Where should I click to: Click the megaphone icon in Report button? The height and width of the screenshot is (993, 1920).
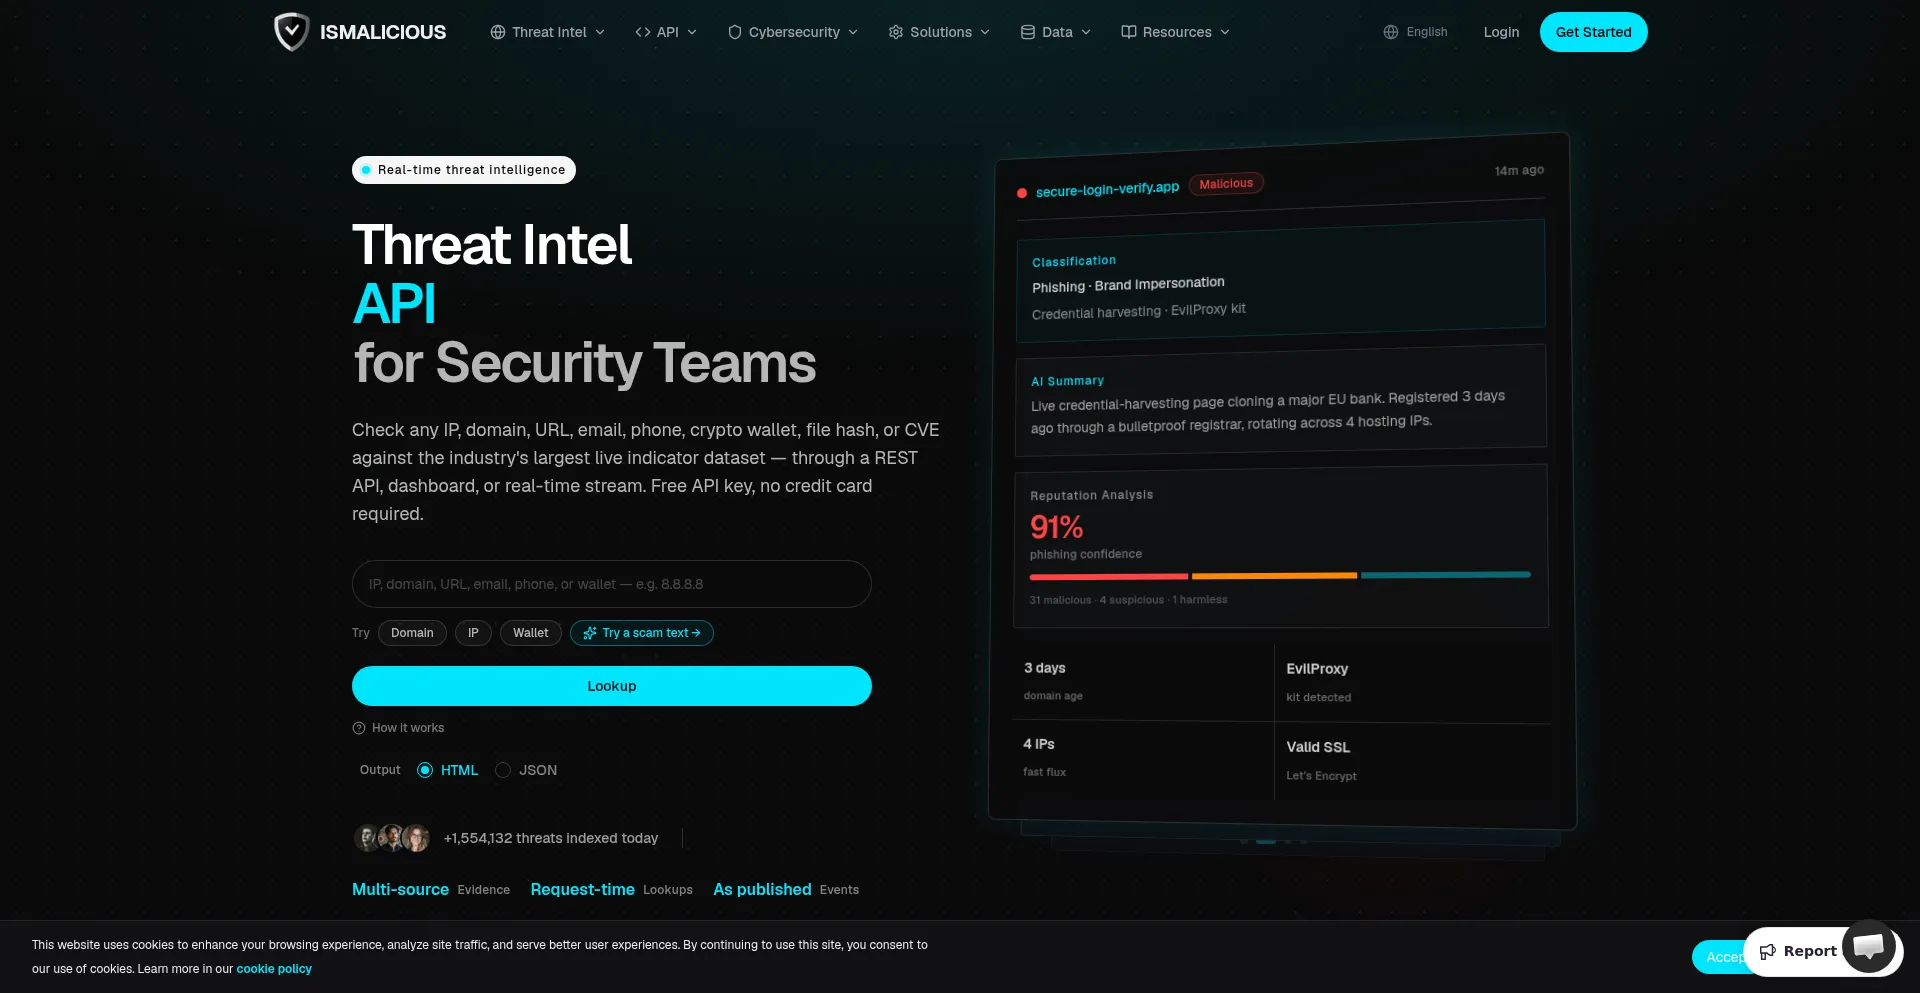click(x=1768, y=951)
